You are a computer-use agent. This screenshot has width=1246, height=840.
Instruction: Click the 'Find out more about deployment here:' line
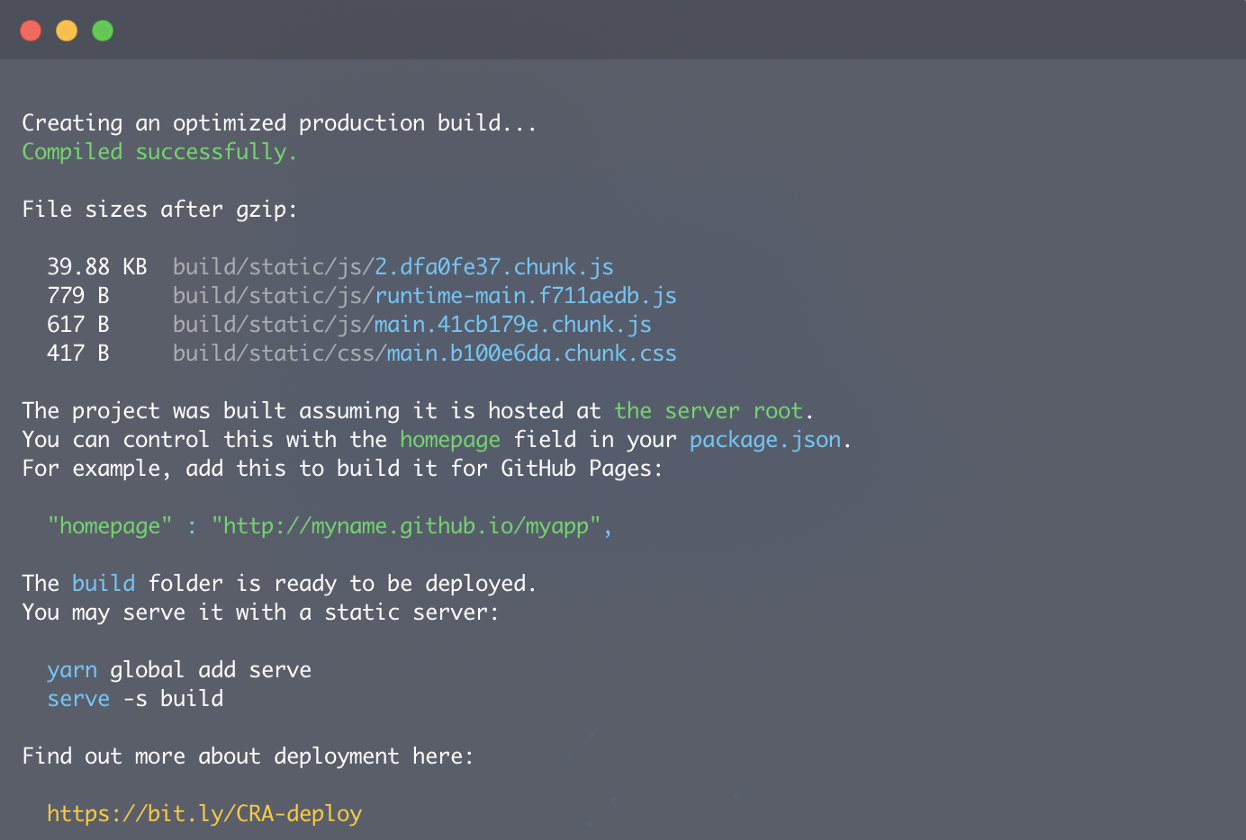coord(248,756)
